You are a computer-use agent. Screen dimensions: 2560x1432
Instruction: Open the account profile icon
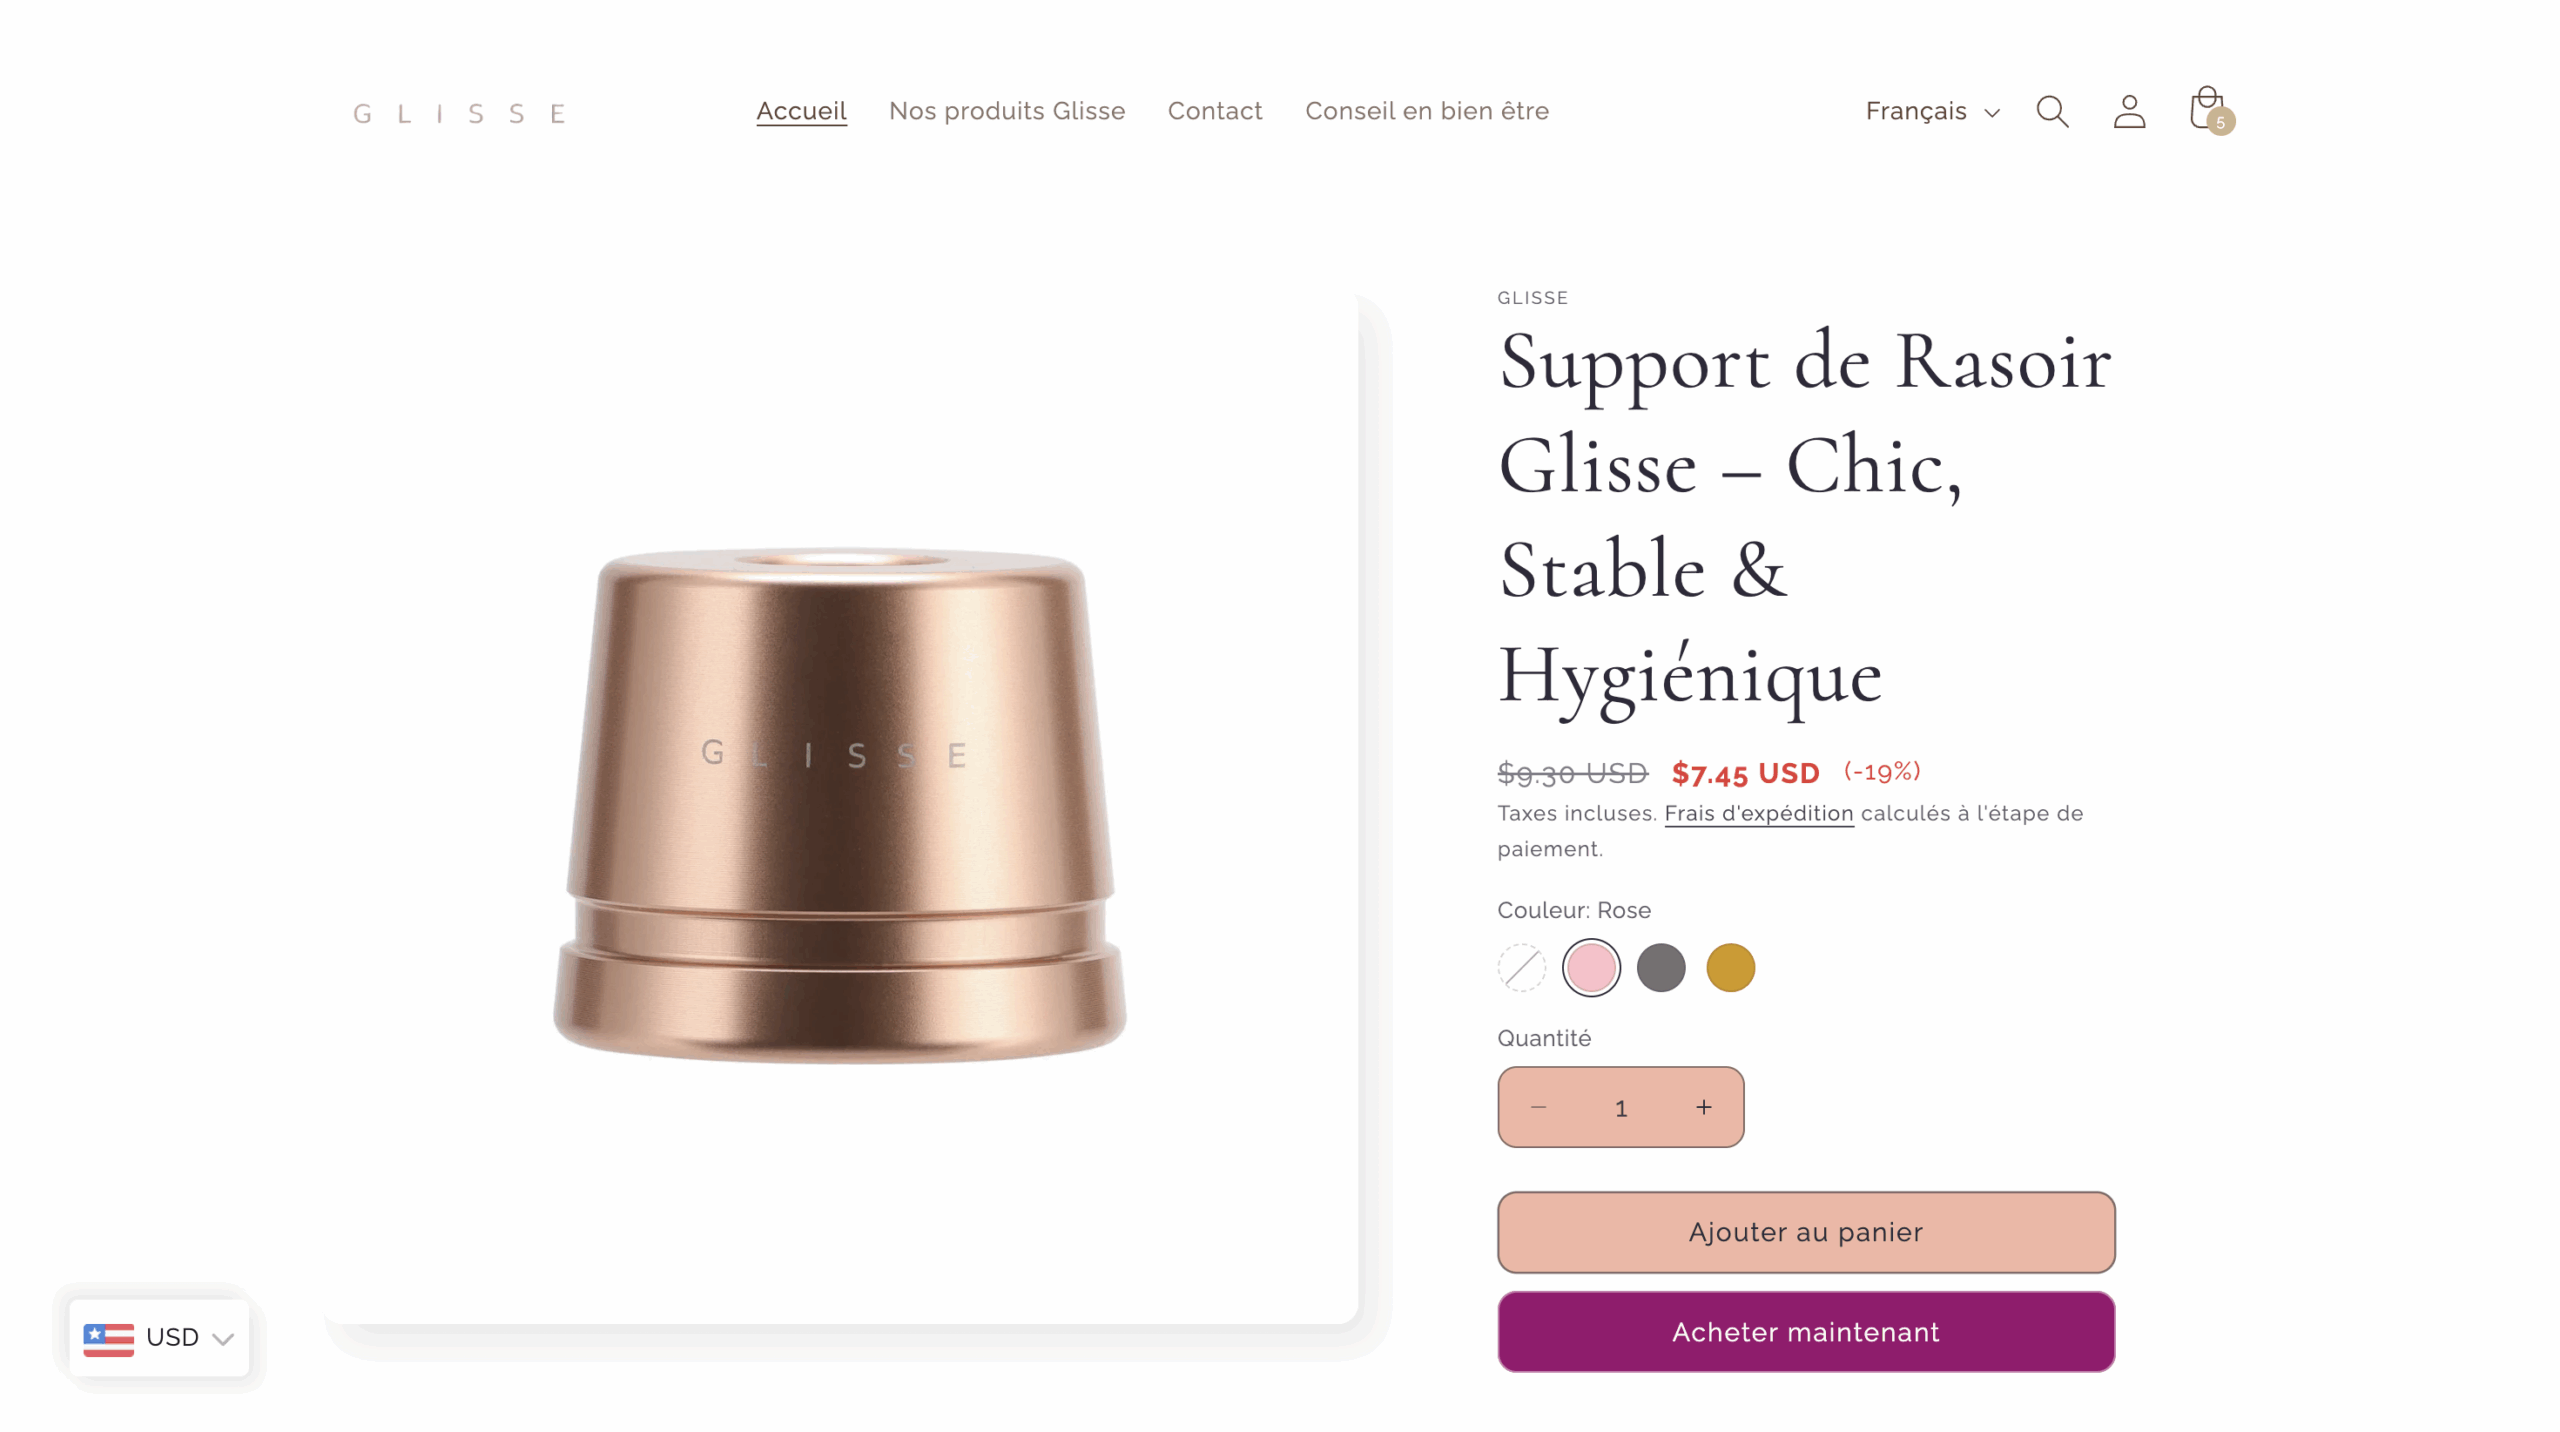click(x=2129, y=111)
